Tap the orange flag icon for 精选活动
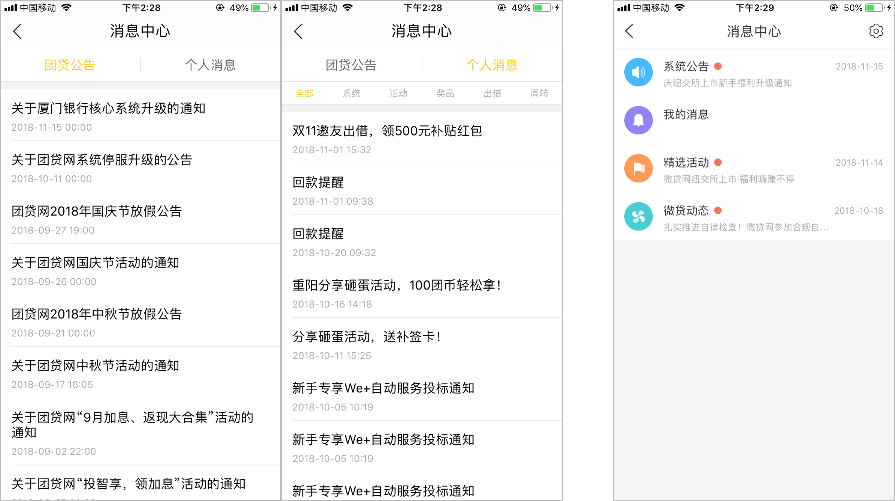This screenshot has width=895, height=501. tap(638, 168)
